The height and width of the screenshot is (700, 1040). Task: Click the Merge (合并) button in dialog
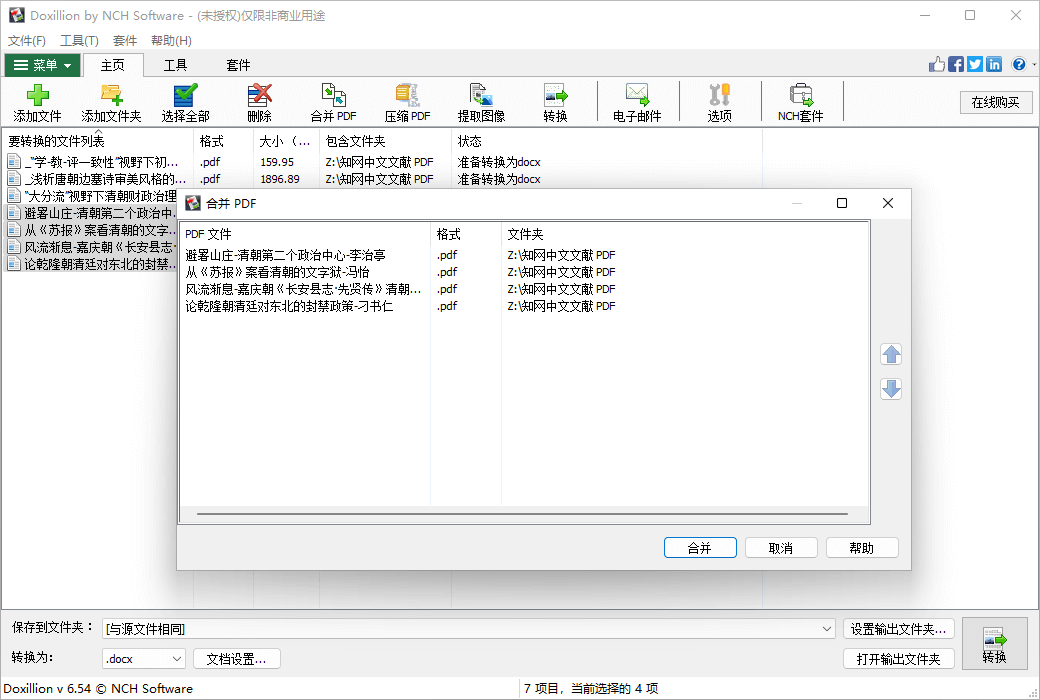coord(700,548)
